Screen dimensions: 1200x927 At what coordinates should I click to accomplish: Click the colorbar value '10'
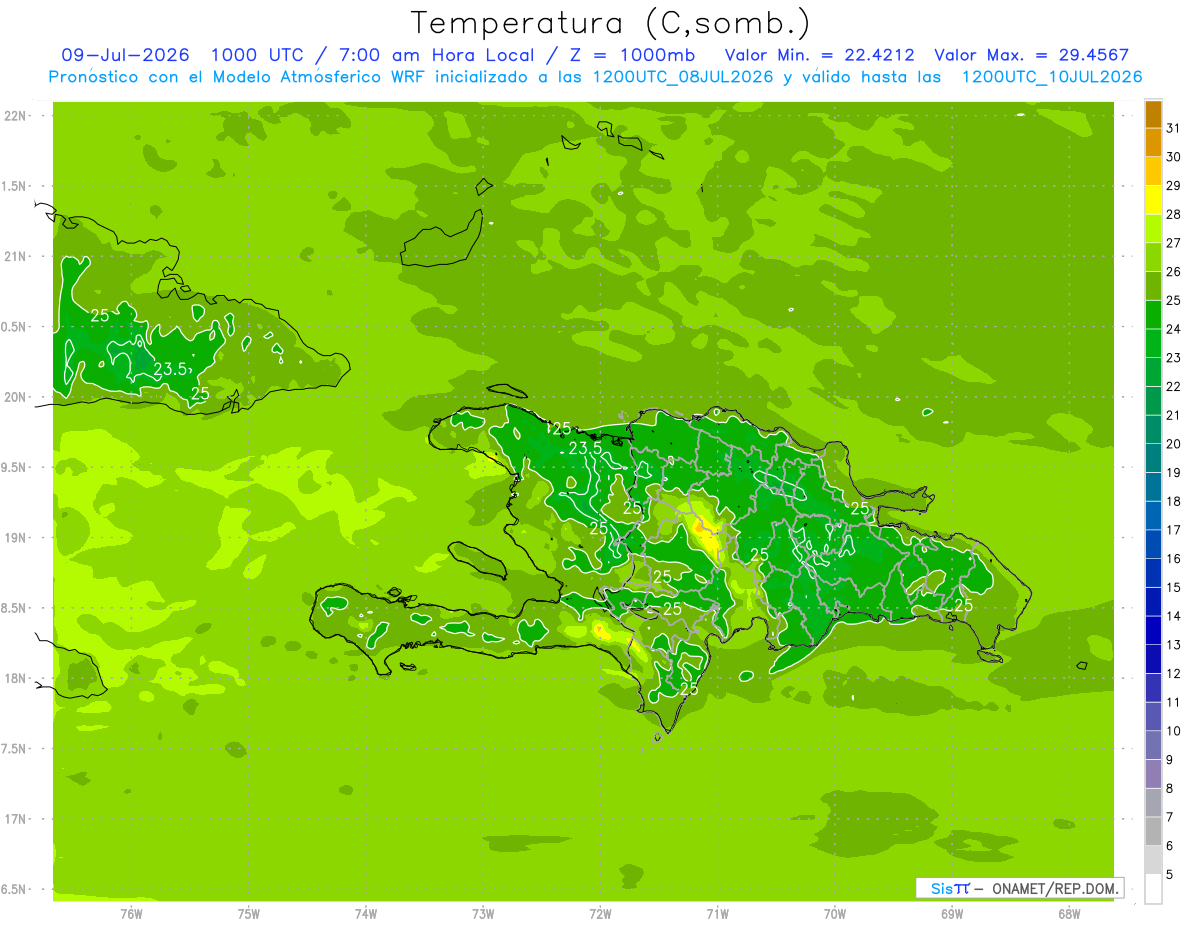coord(1174,731)
